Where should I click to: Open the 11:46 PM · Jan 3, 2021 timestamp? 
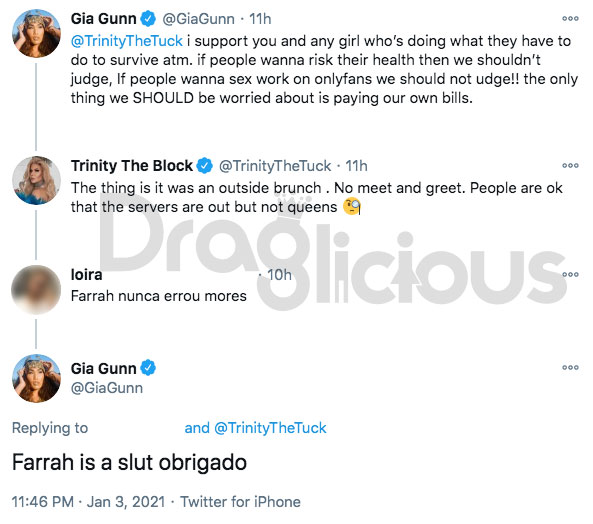pos(88,502)
